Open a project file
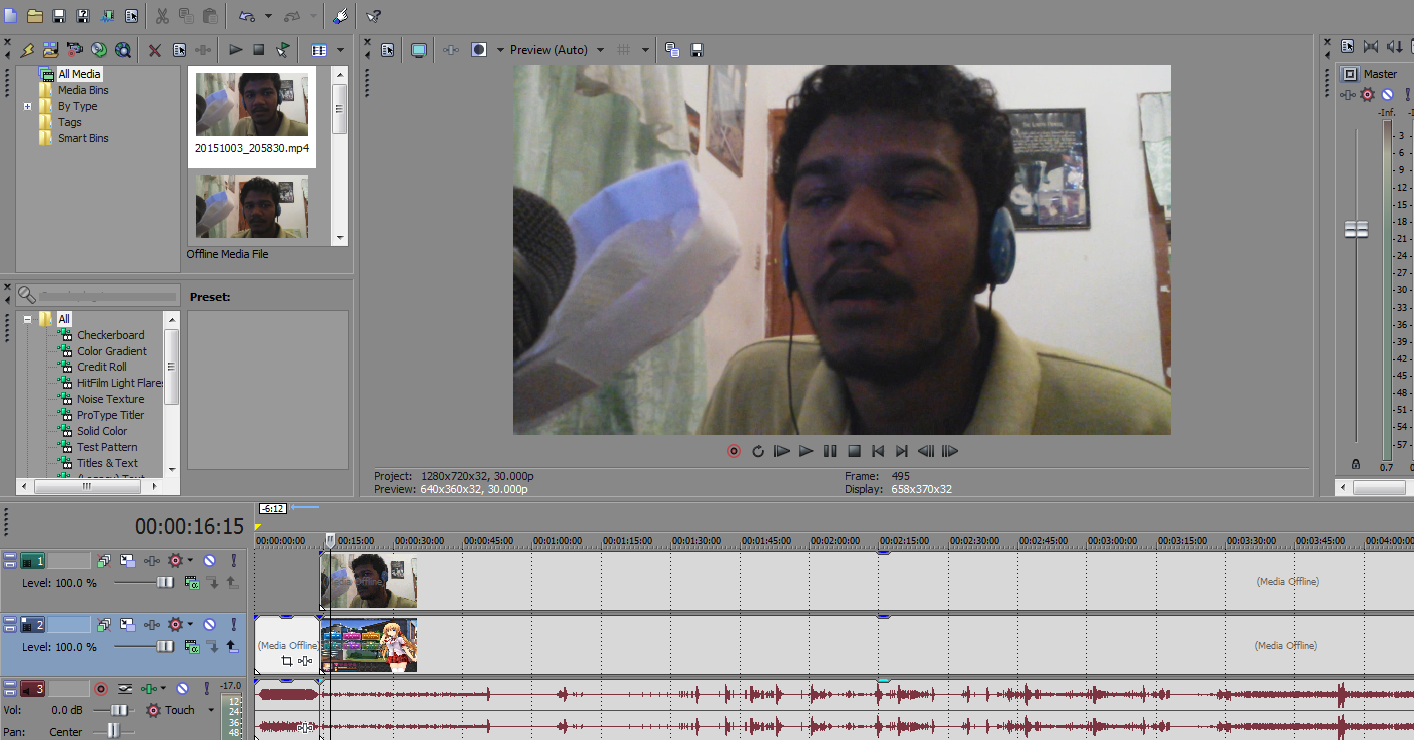Viewport: 1414px width, 740px height. (x=35, y=16)
